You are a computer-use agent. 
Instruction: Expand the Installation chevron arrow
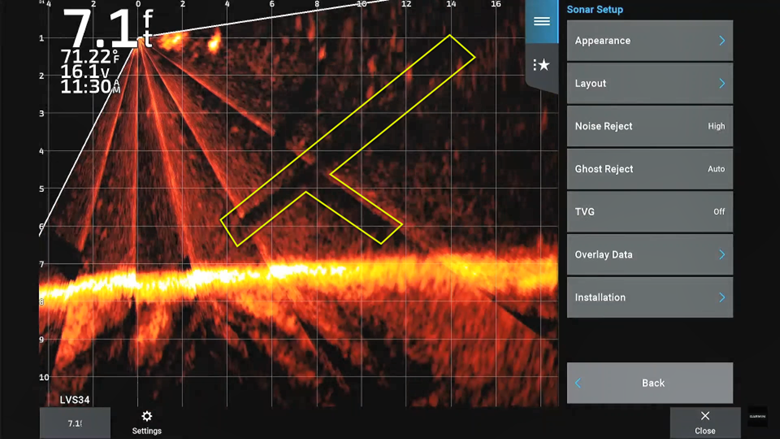(x=721, y=297)
